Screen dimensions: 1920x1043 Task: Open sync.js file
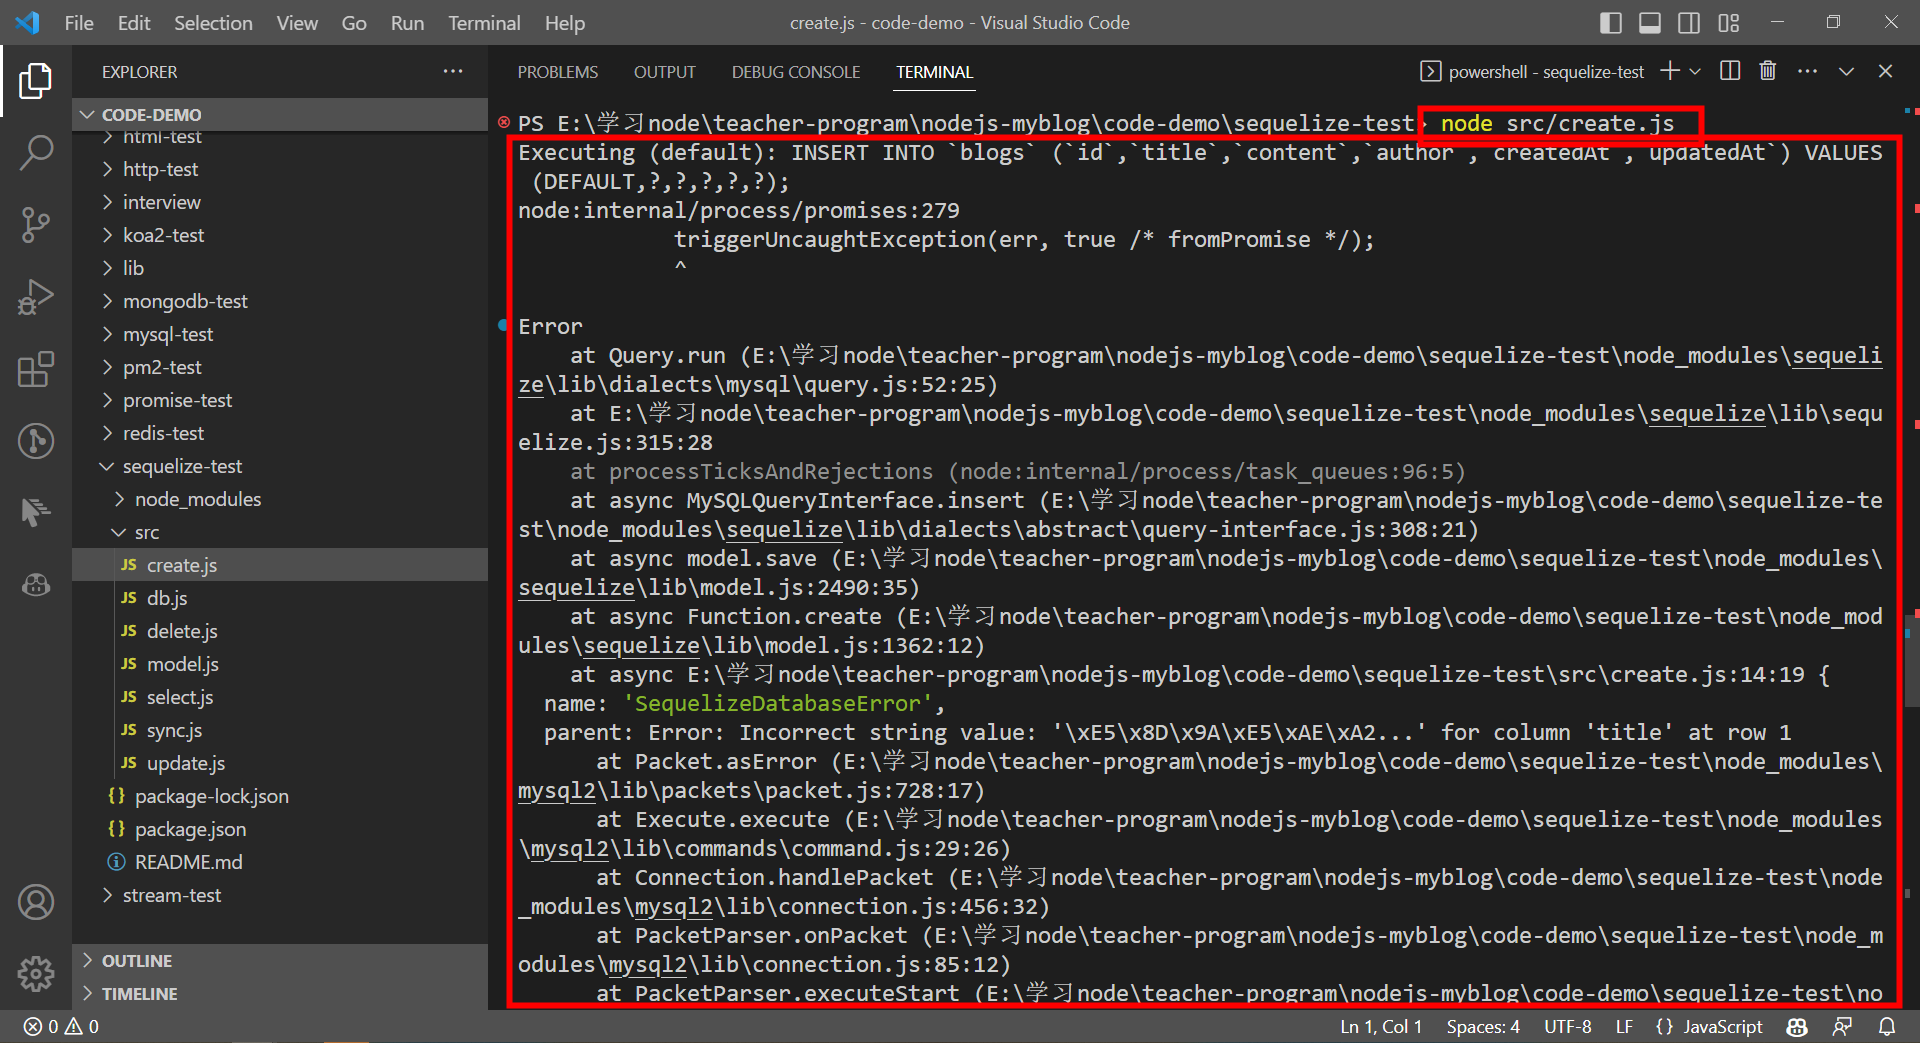[x=280, y=730]
